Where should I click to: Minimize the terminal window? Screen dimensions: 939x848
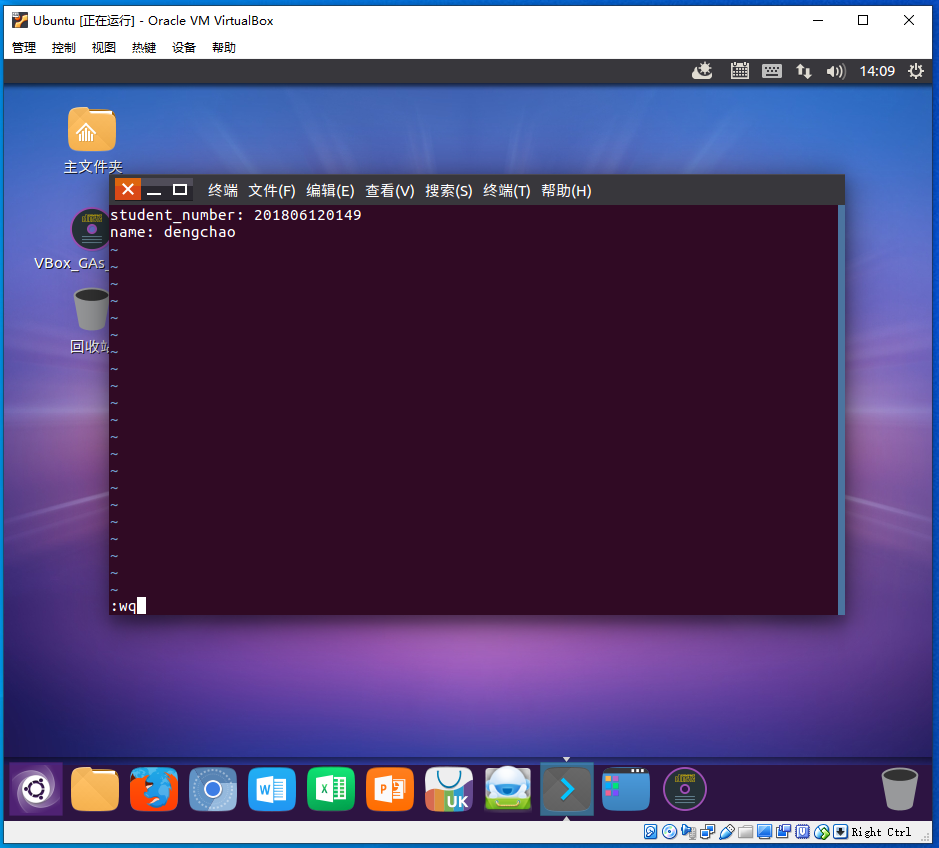click(x=154, y=190)
